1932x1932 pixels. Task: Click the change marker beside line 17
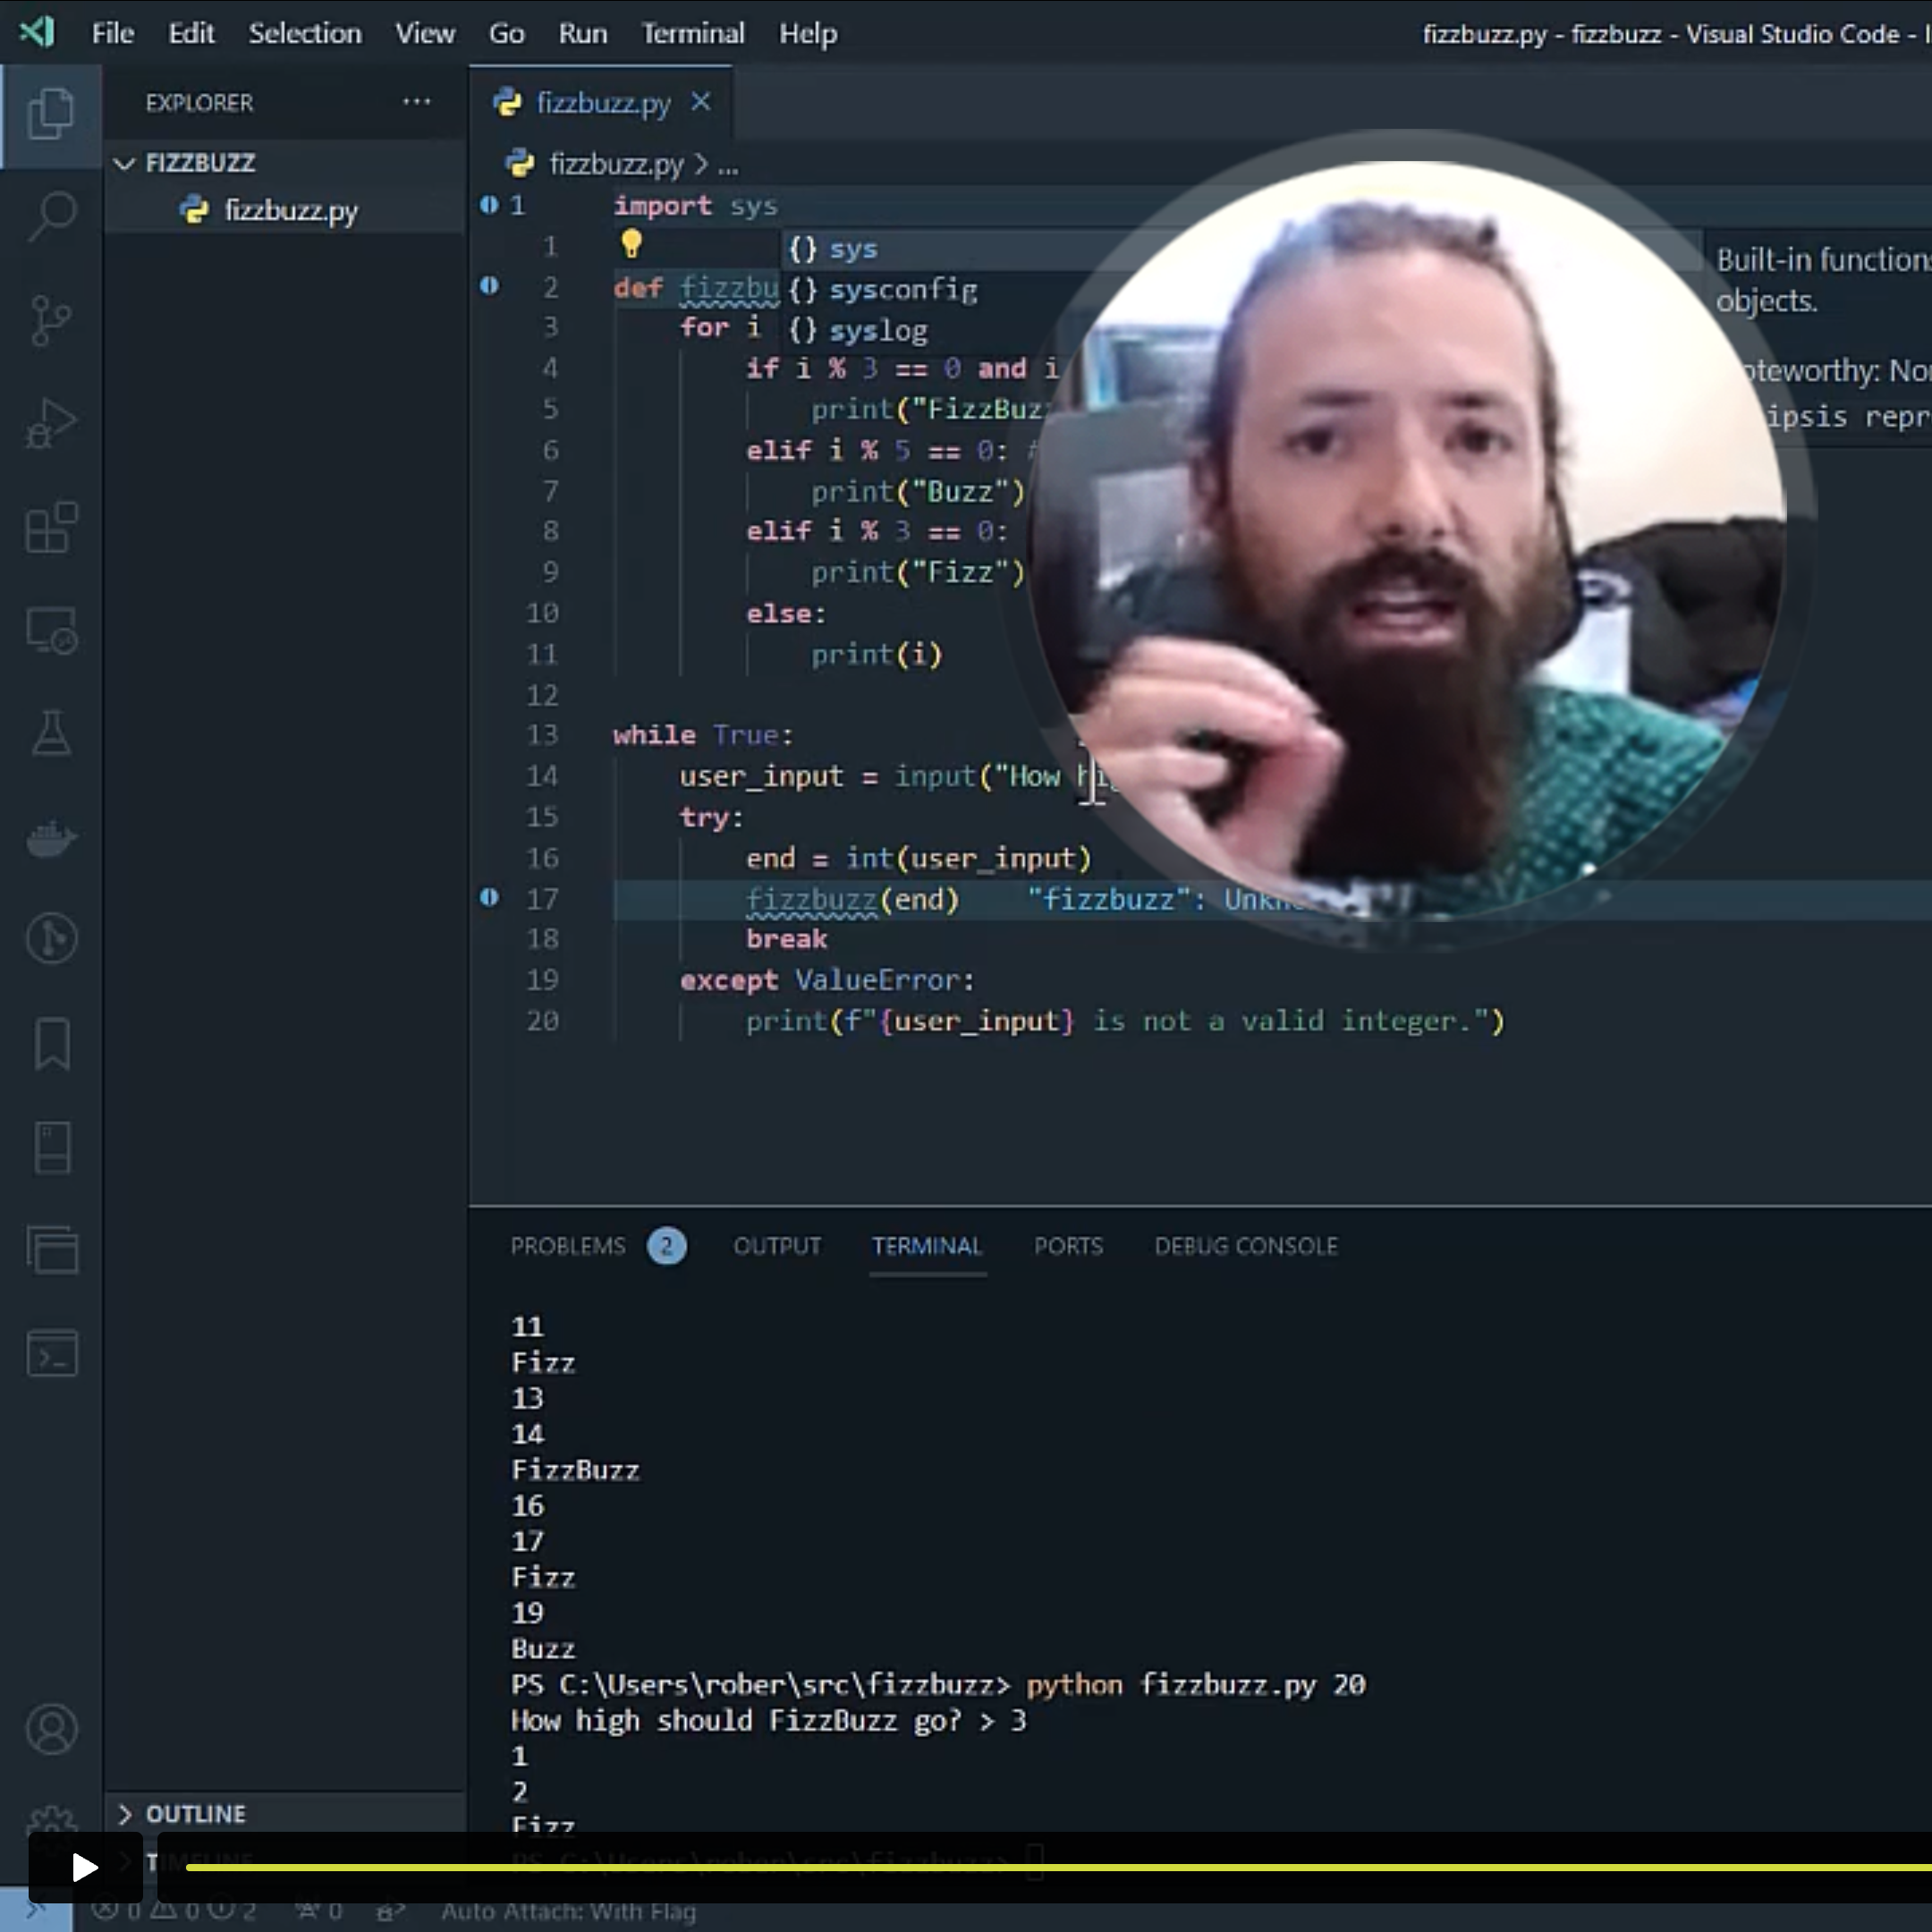(x=489, y=897)
